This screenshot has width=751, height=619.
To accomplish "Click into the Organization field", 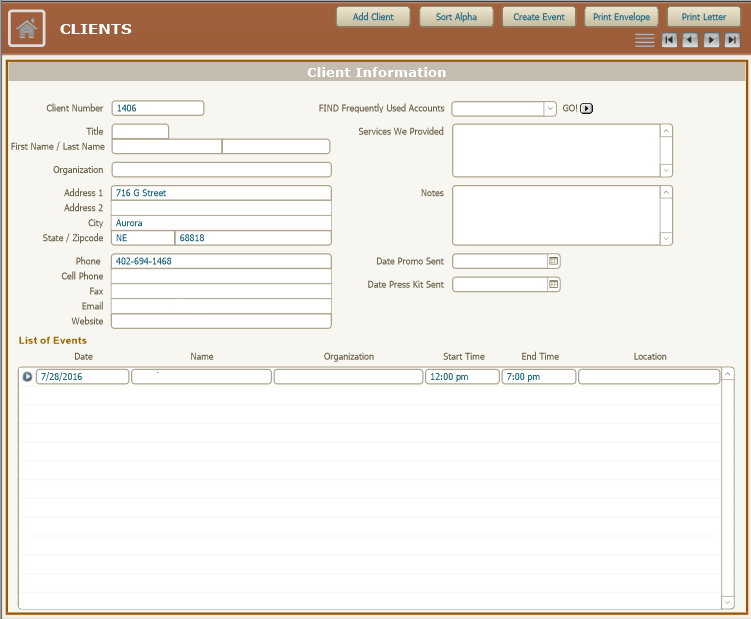I will click(221, 170).
